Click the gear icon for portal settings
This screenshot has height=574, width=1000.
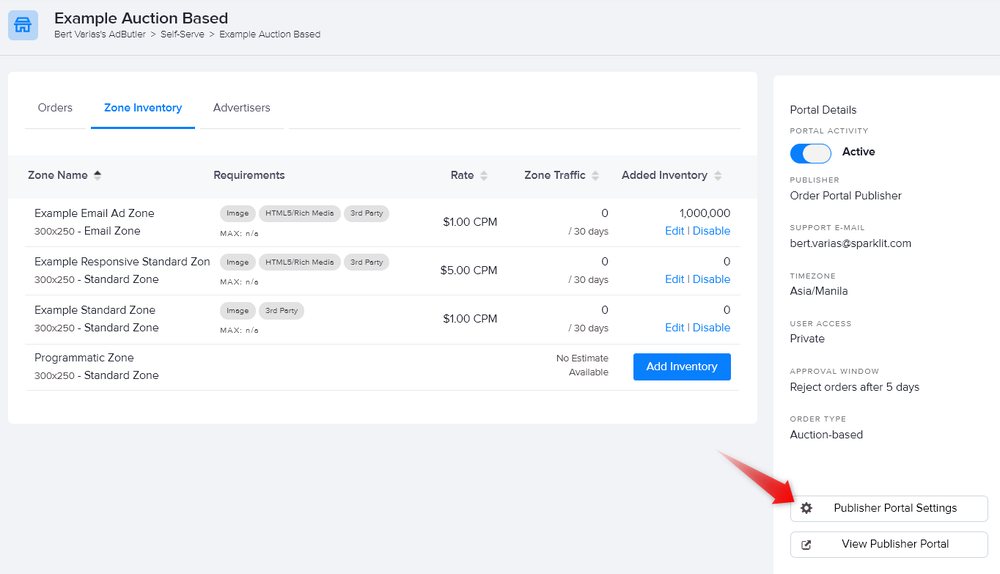tap(808, 508)
